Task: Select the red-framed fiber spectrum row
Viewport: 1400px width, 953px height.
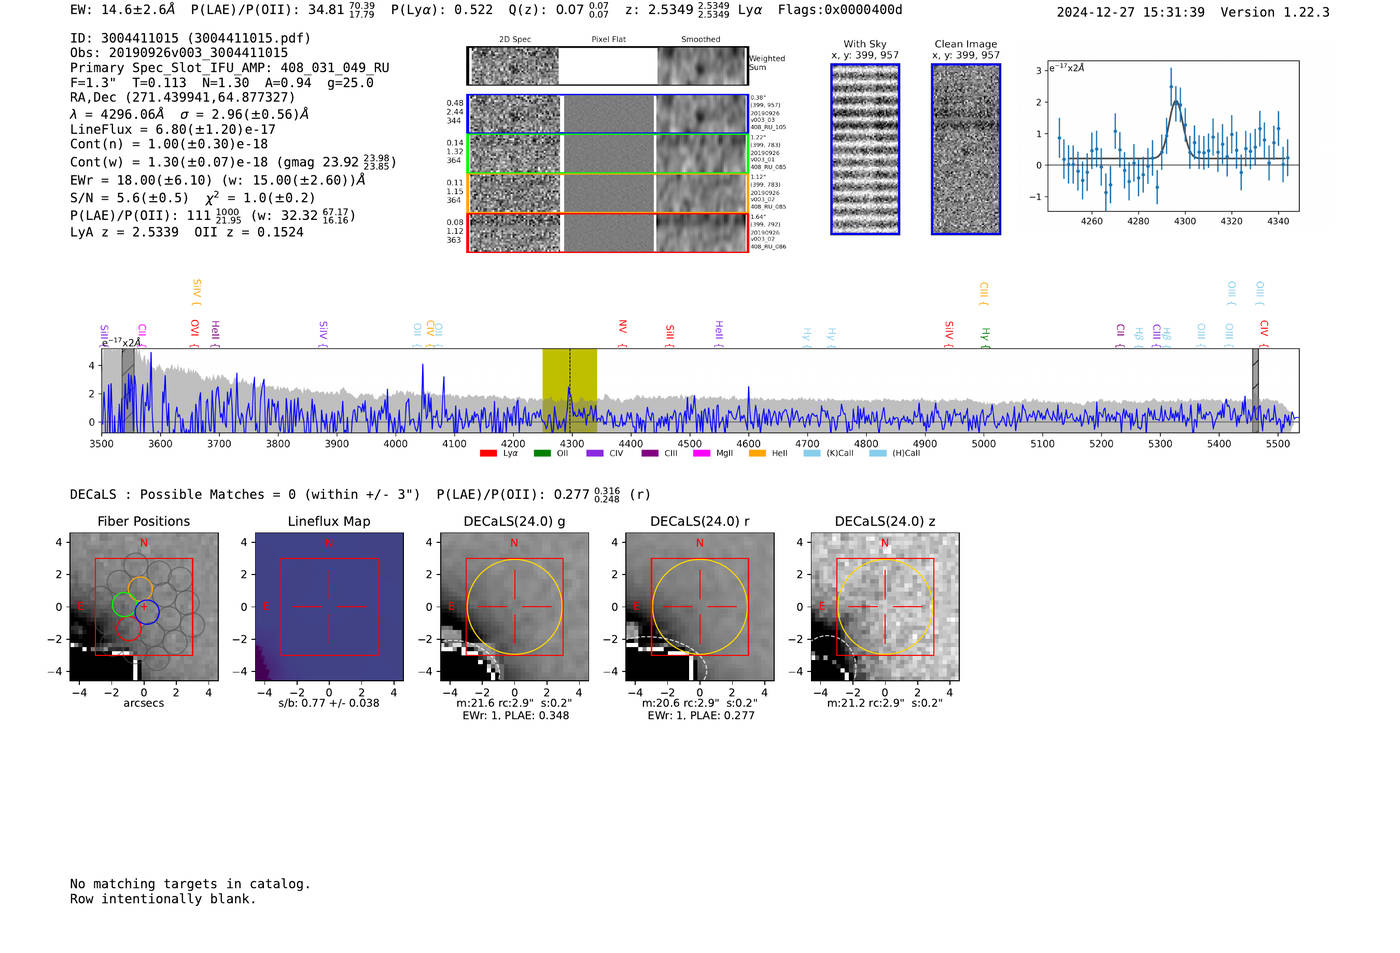Action: pos(608,233)
